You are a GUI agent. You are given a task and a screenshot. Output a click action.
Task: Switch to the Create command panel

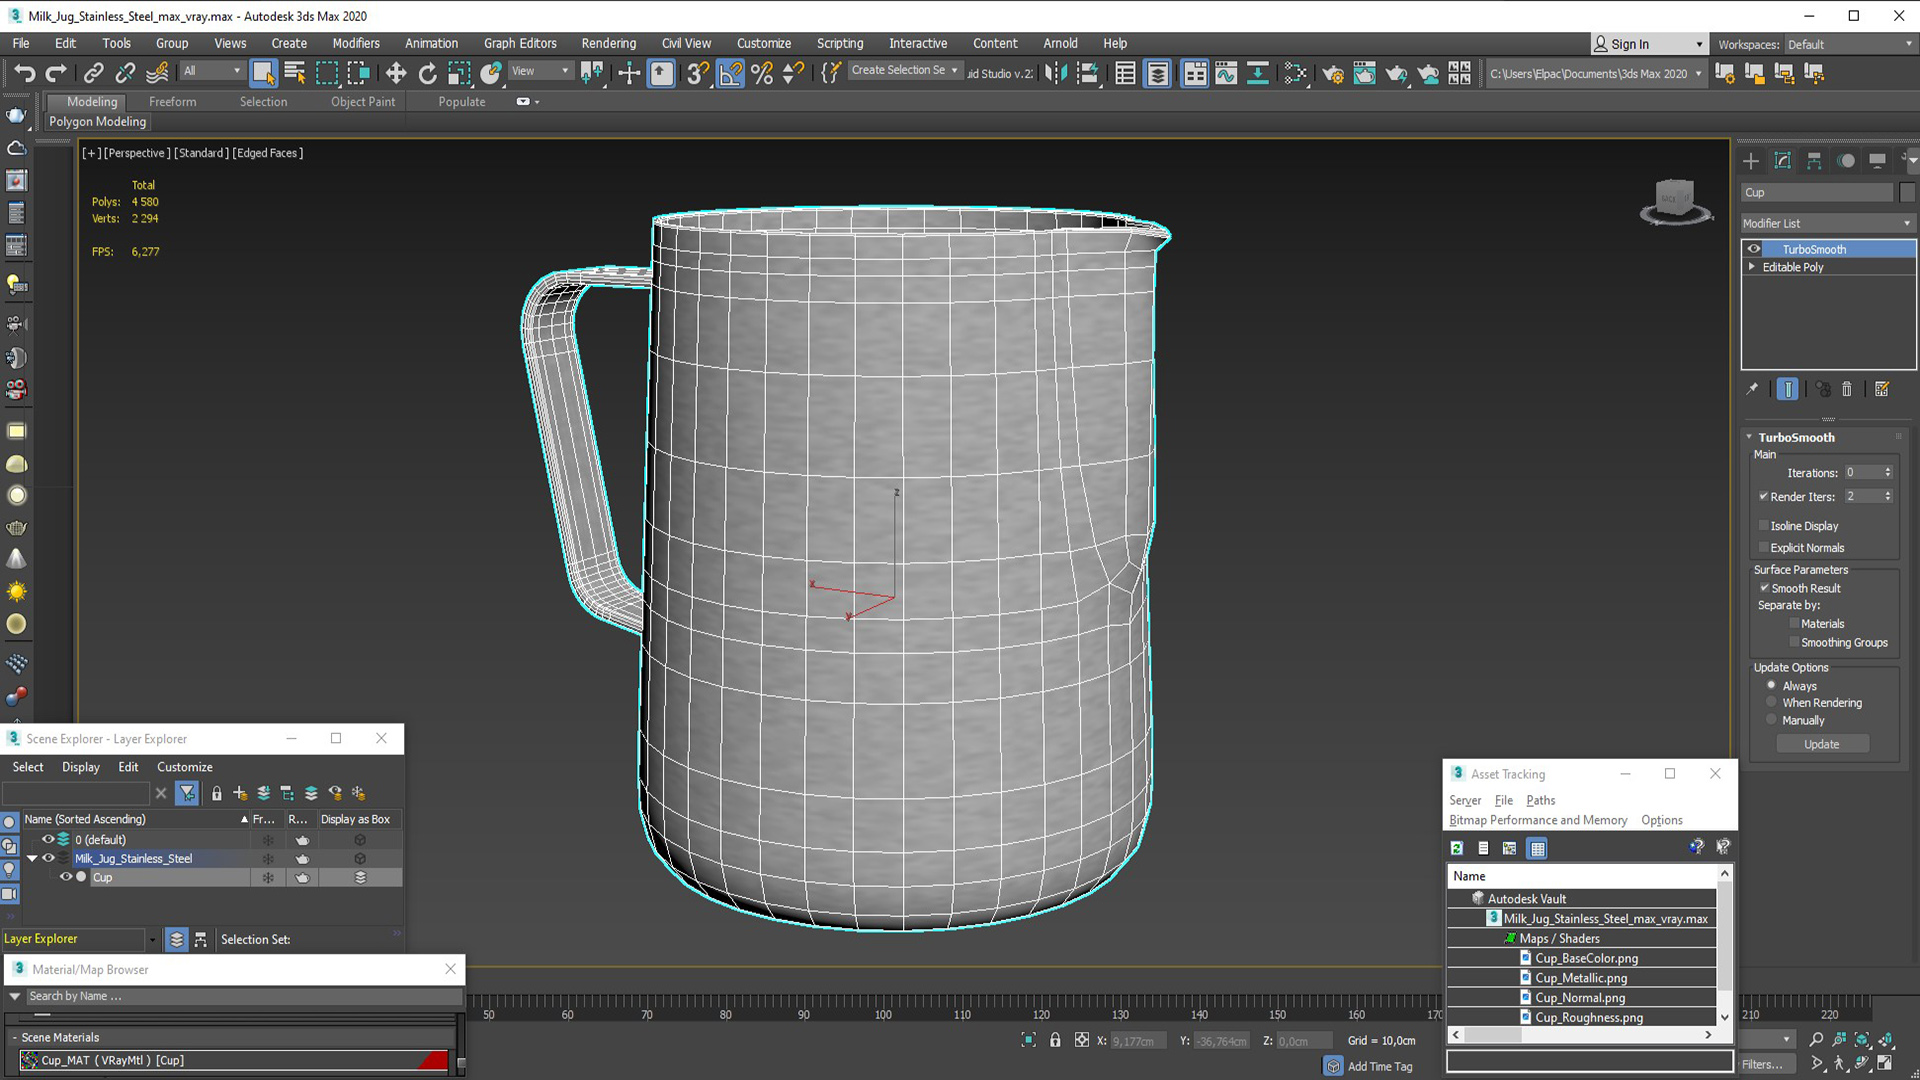point(1750,161)
